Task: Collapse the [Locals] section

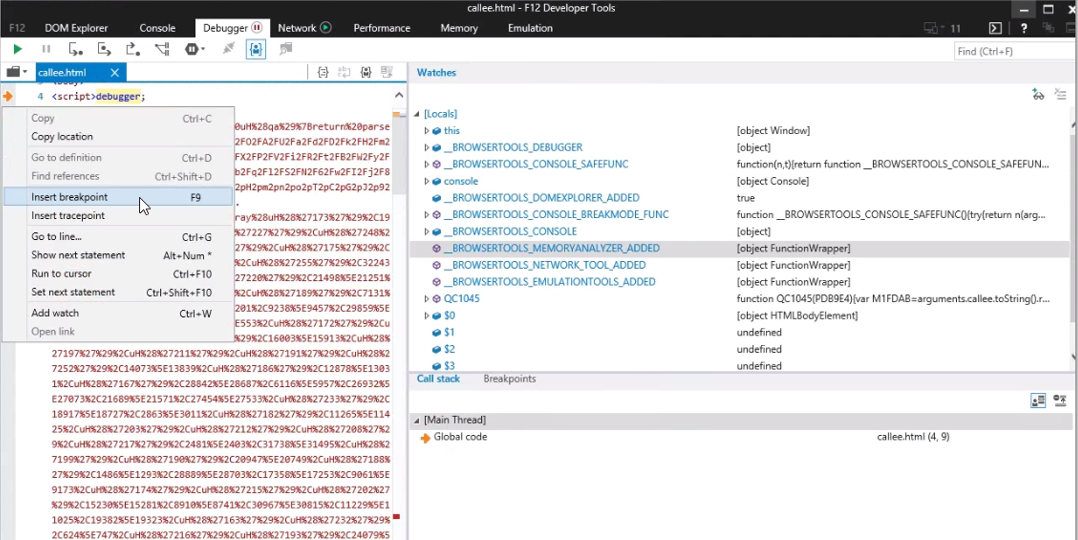Action: (417, 114)
